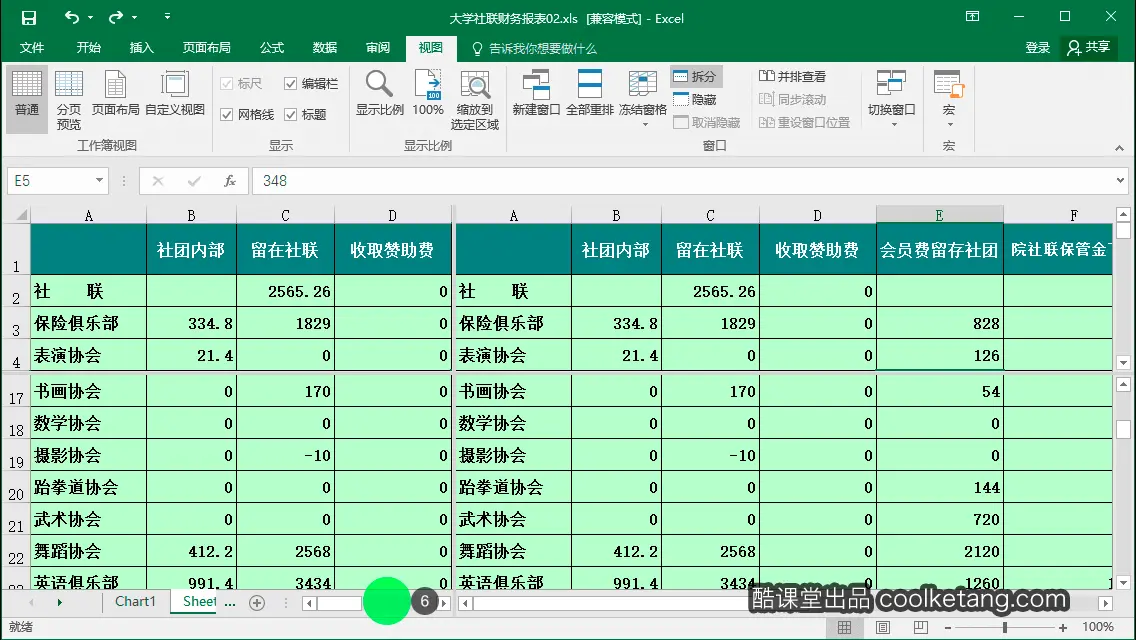Switch to the 数据 tab

coord(325,48)
